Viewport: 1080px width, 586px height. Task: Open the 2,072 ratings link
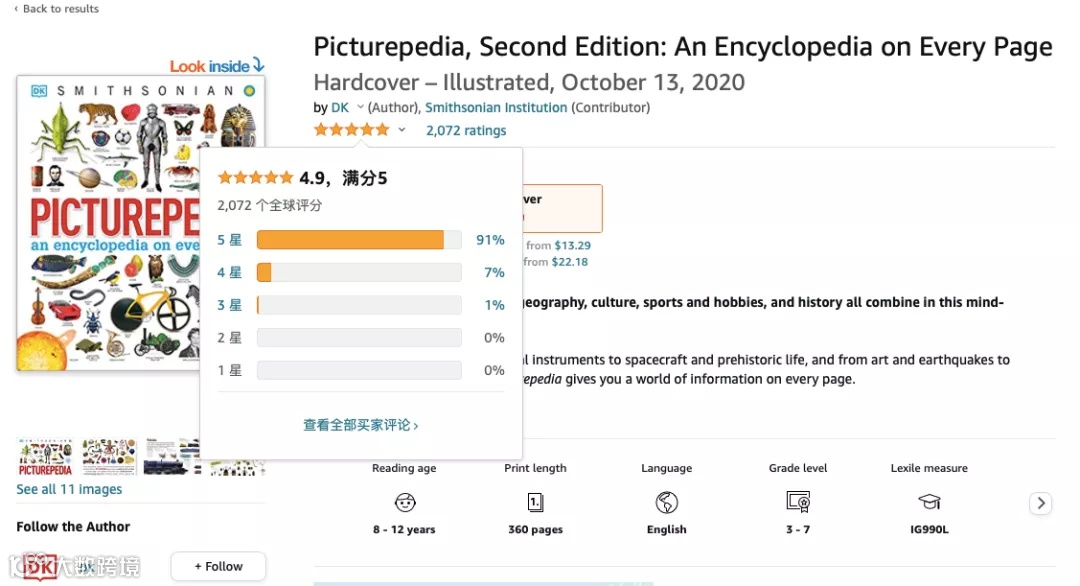[x=466, y=130]
